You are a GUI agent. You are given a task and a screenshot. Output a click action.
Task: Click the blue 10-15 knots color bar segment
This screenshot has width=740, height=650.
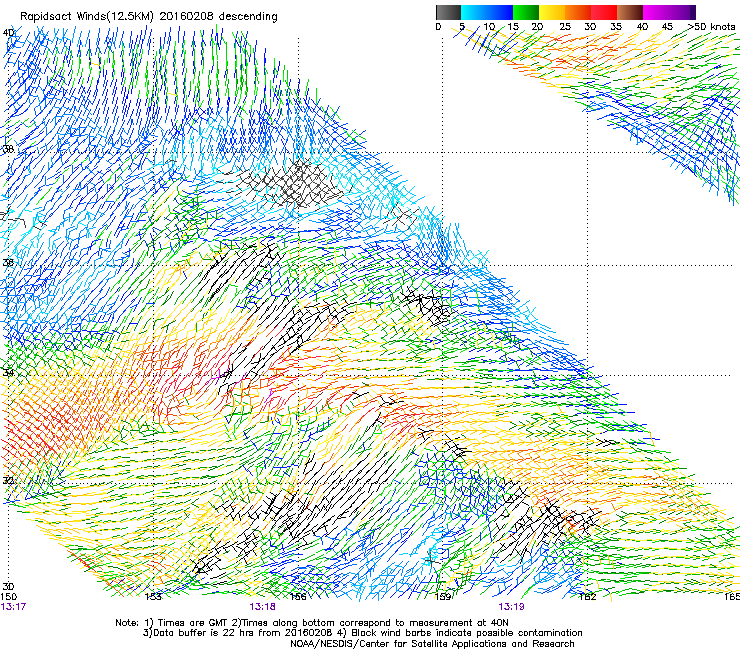(500, 12)
